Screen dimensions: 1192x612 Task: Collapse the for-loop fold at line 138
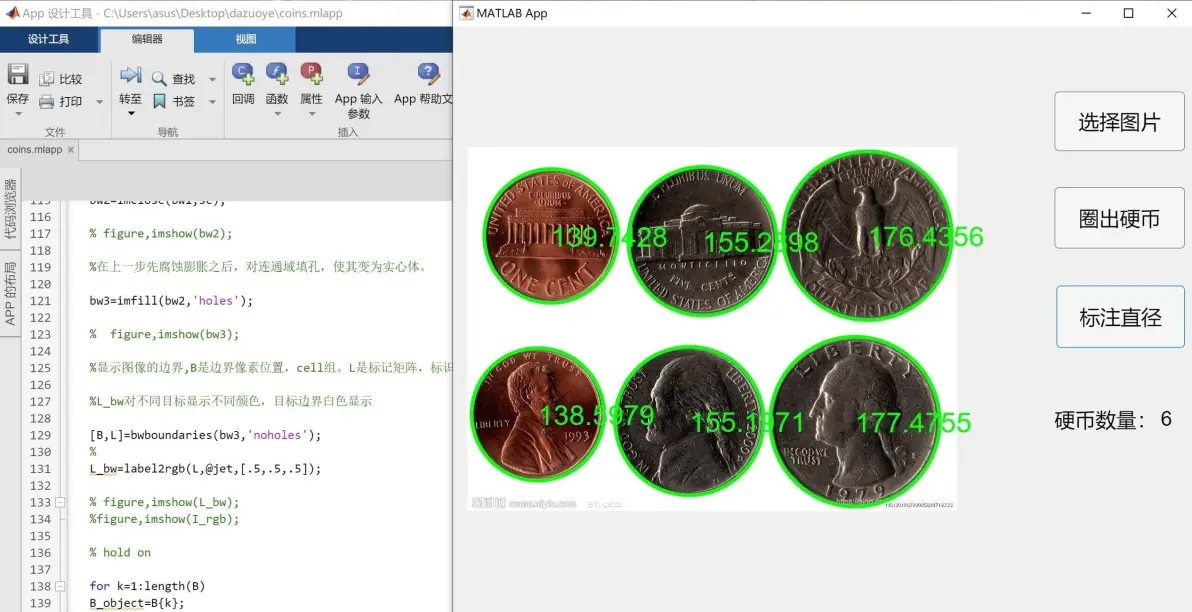tap(60, 586)
